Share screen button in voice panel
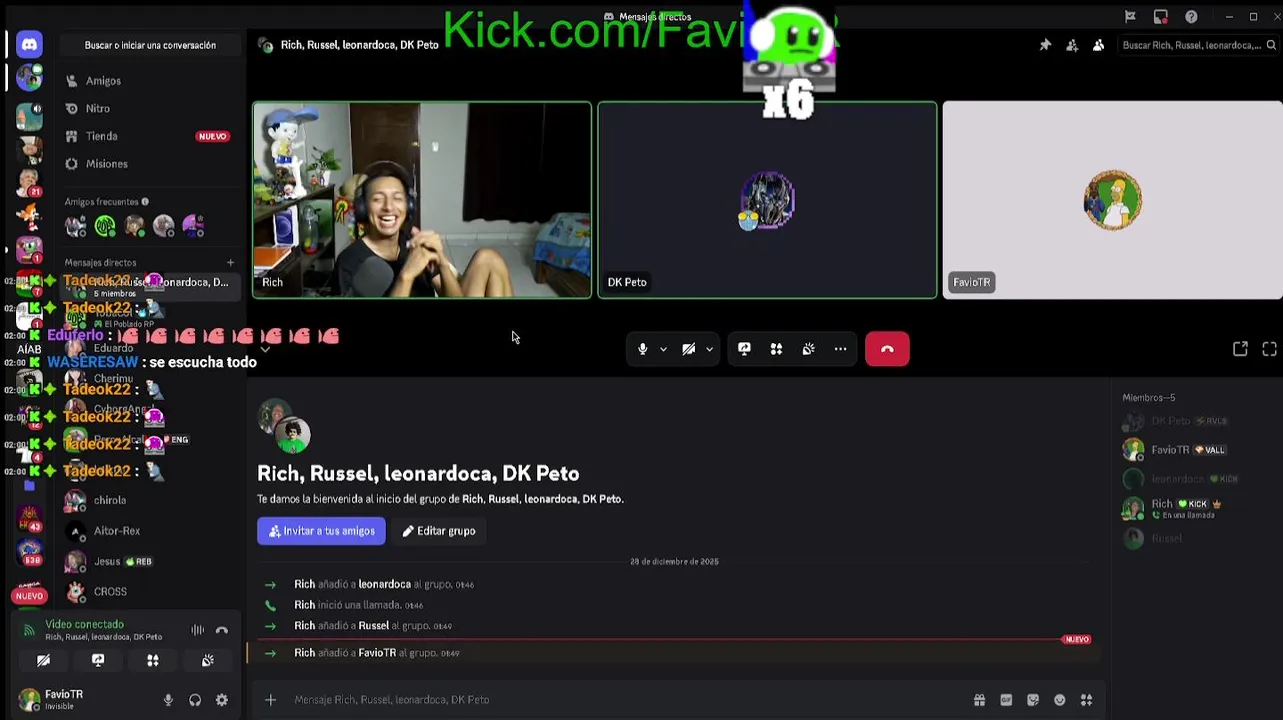This screenshot has width=1283, height=720. point(98,660)
